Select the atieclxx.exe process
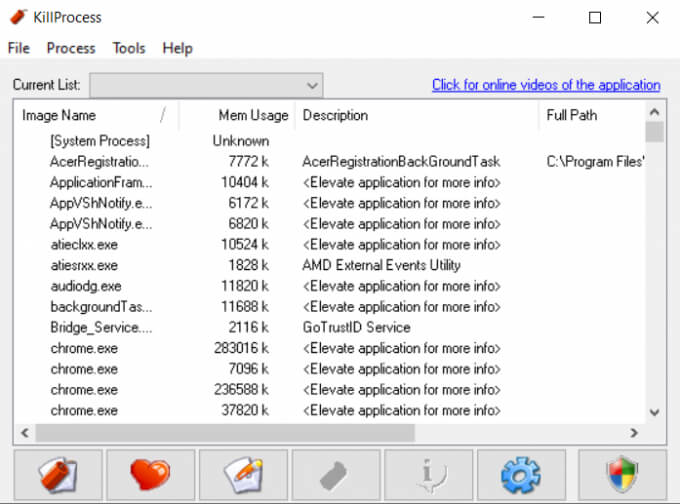680x504 pixels. 330,245
